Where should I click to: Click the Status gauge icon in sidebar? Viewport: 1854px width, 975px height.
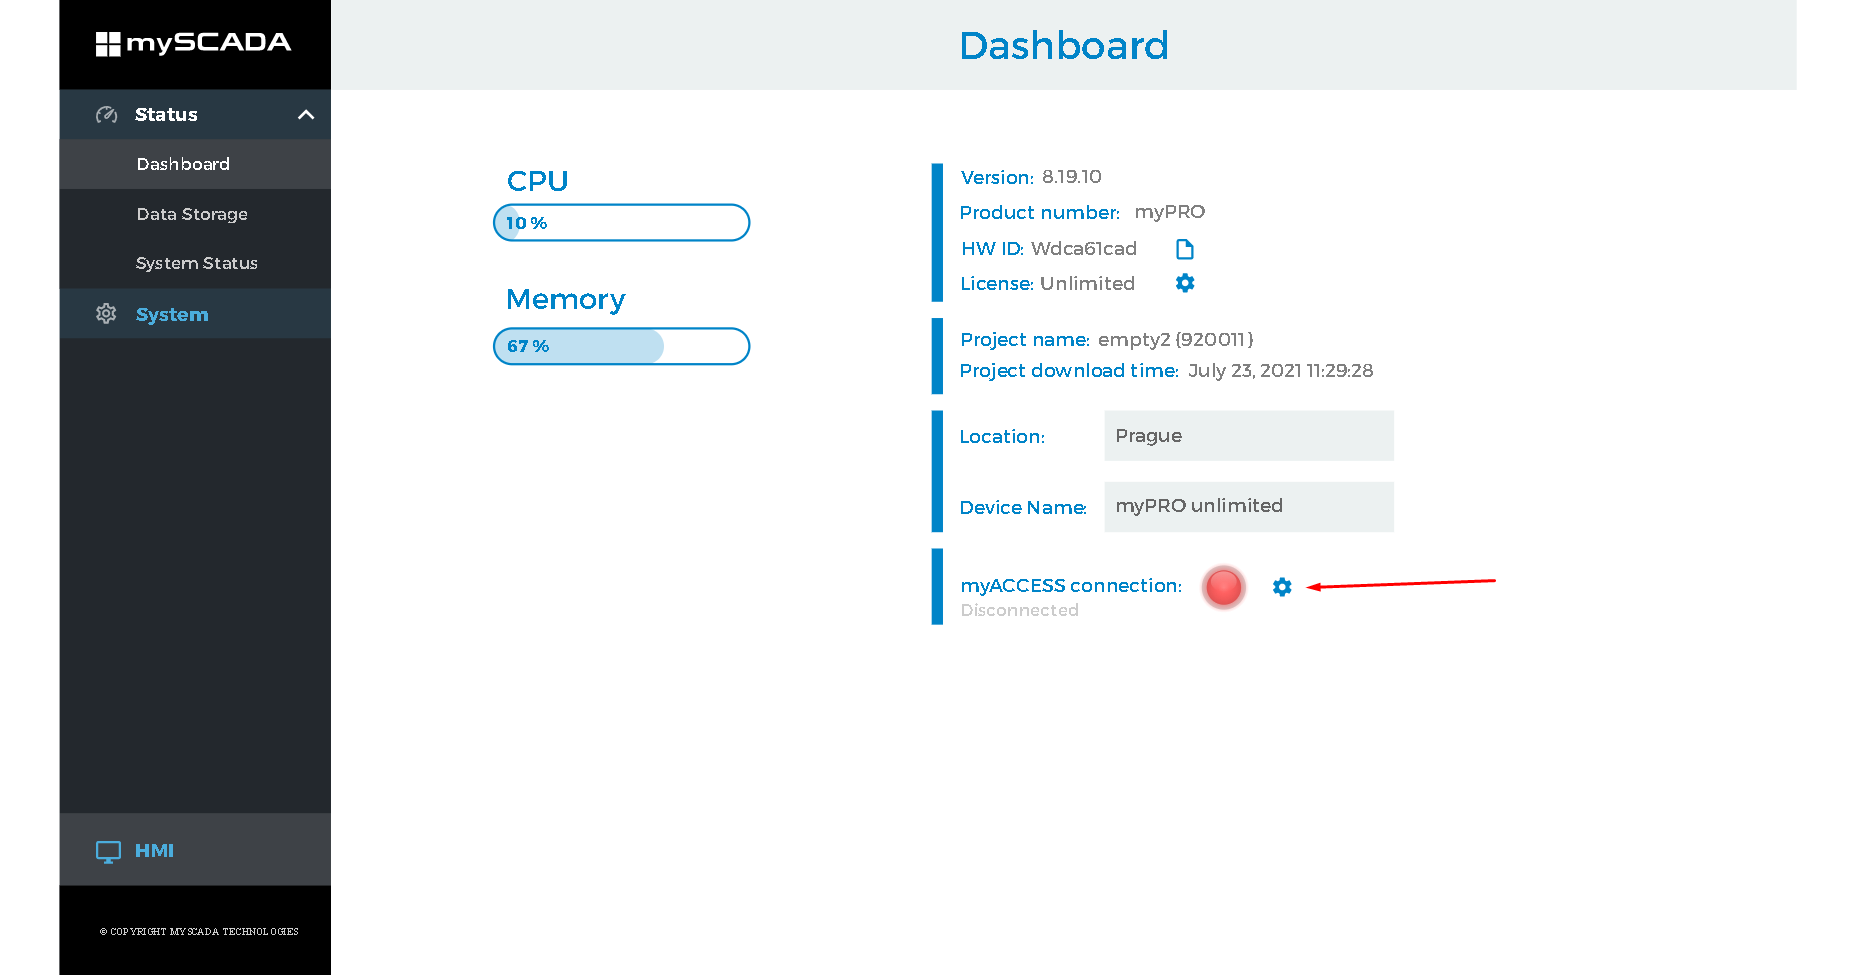tap(106, 115)
